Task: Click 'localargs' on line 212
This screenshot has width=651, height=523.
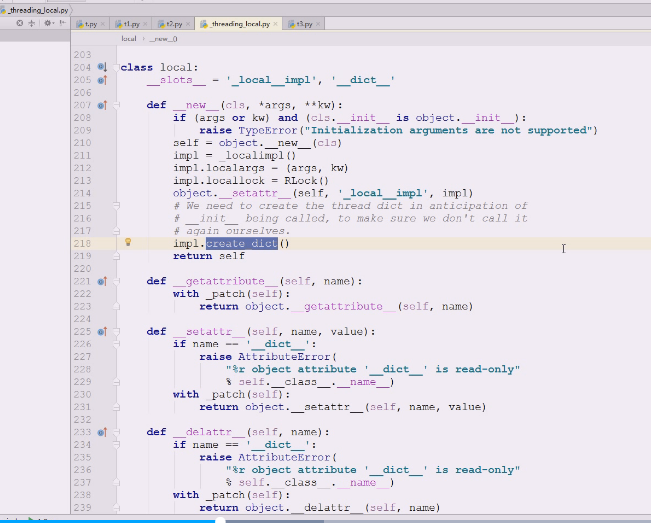Action: (x=235, y=168)
